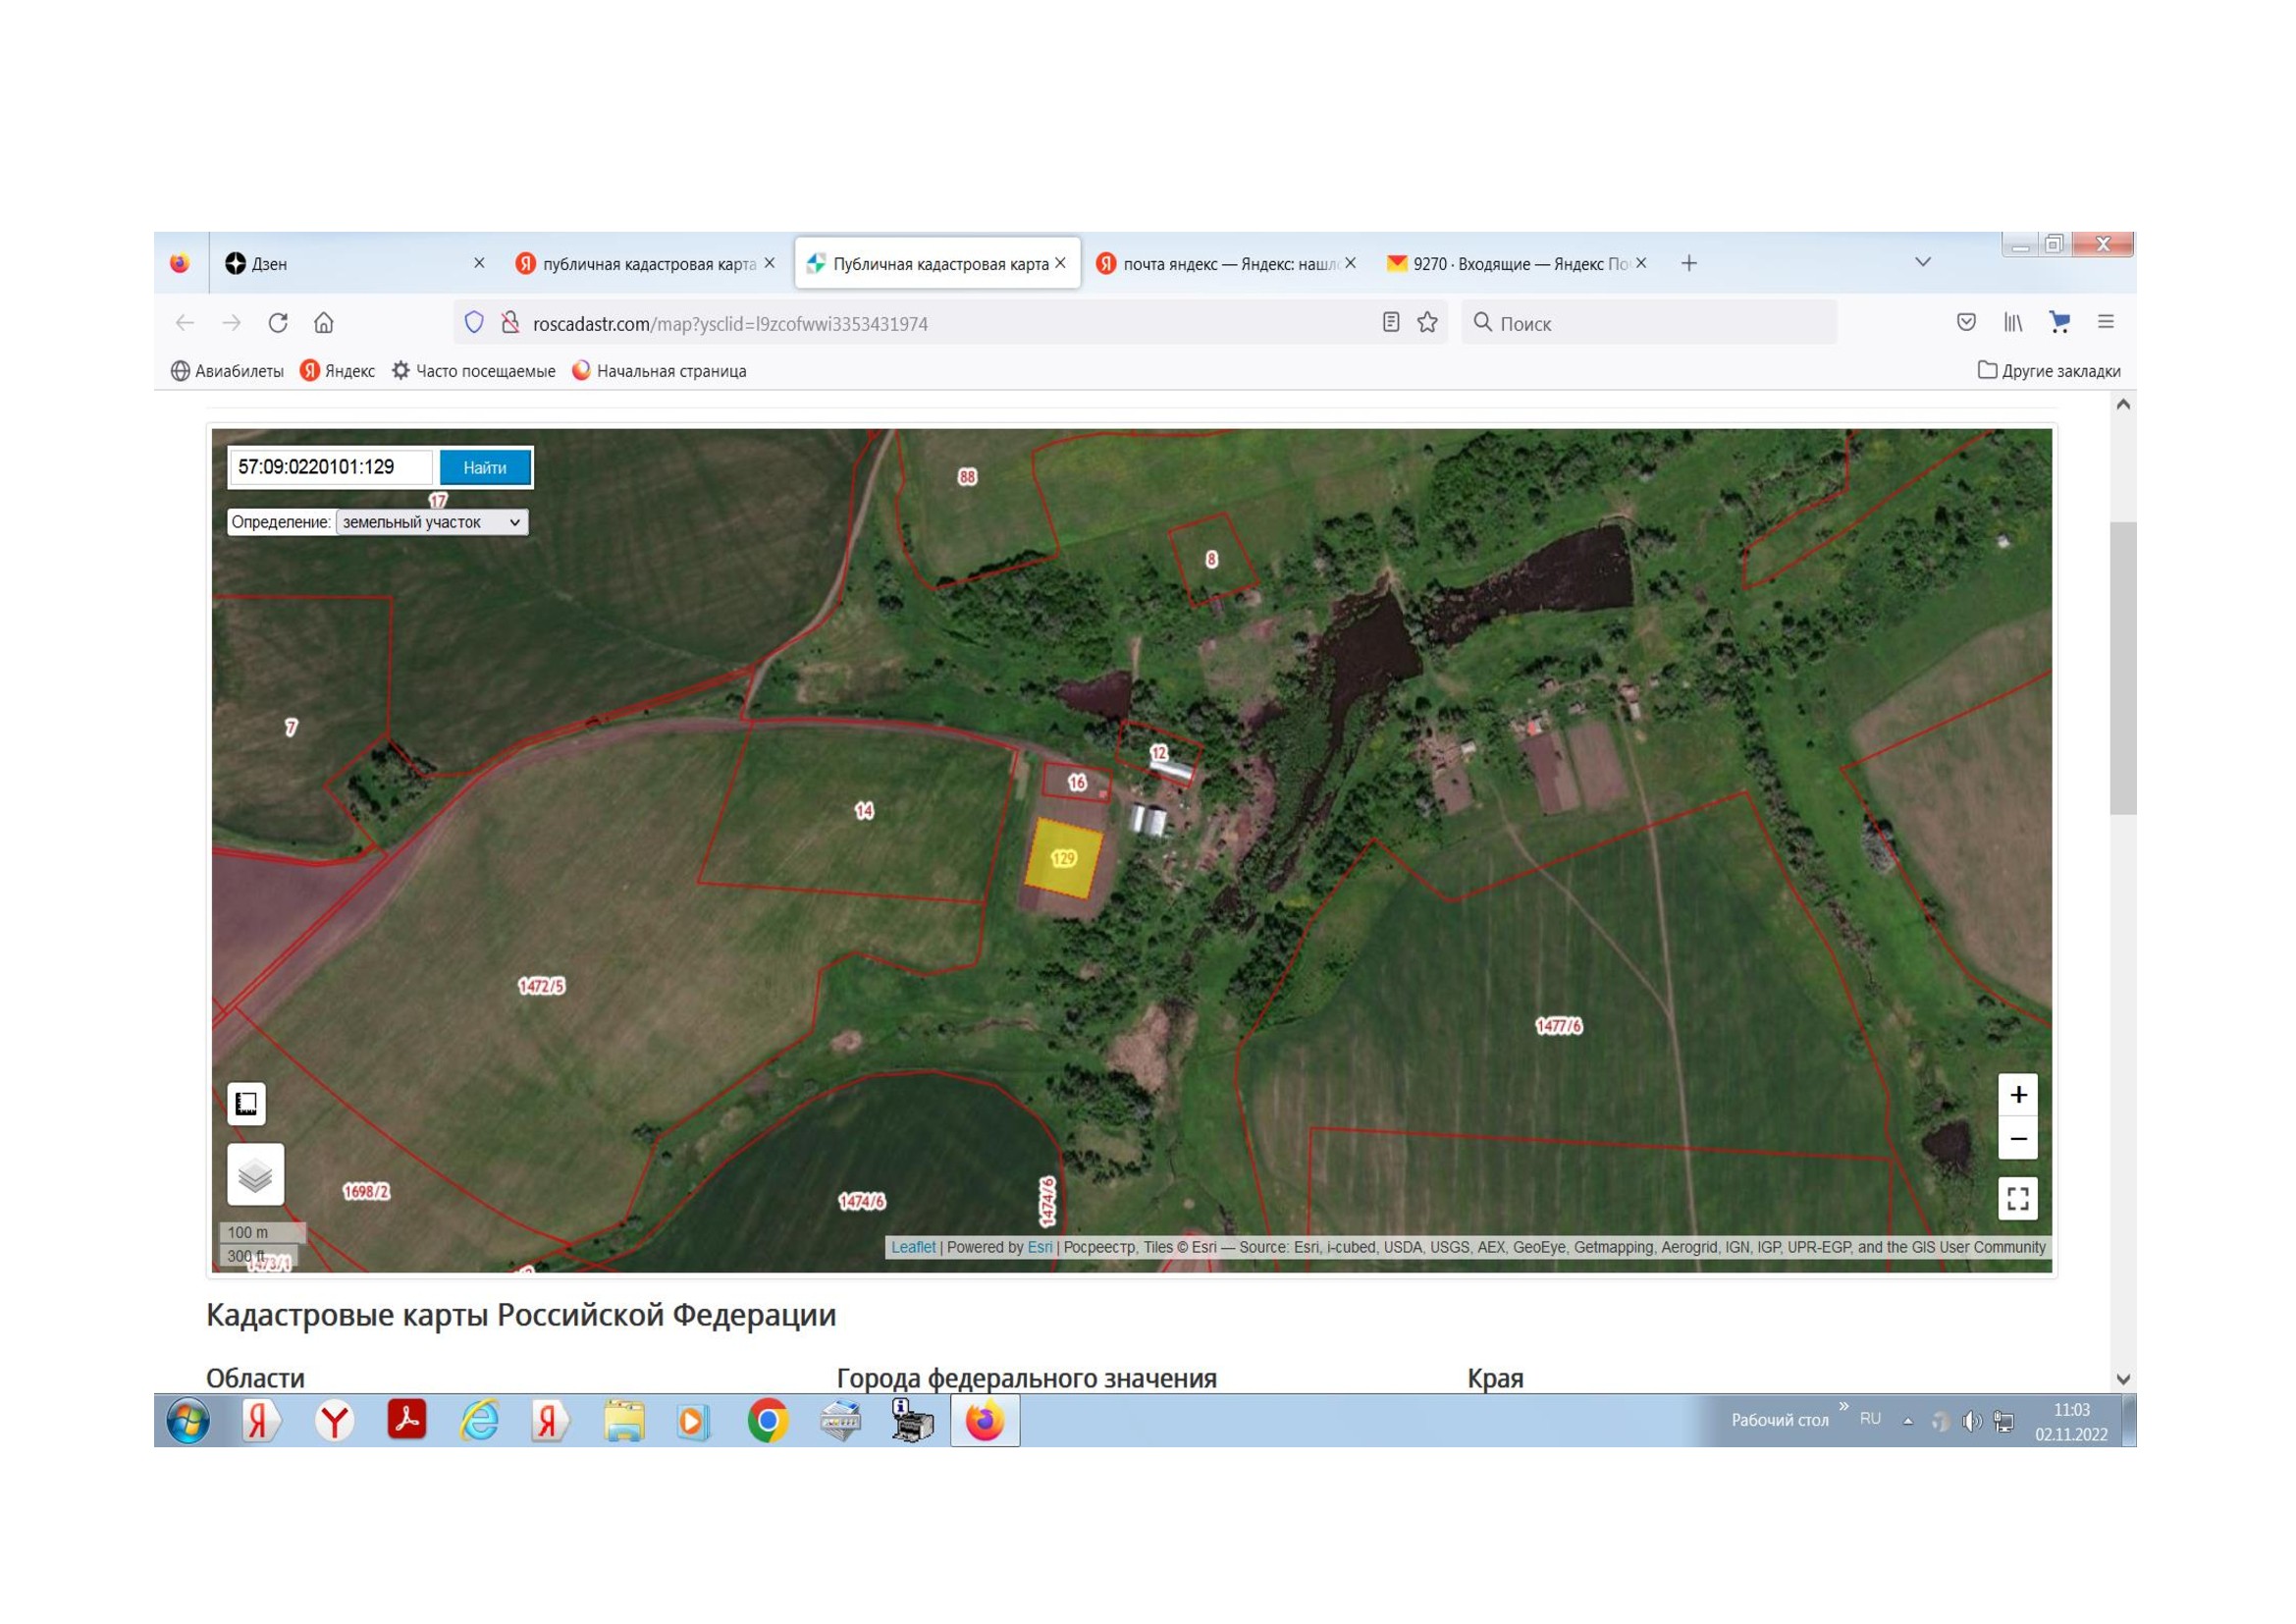
Task: Open Chrome from the Windows taskbar
Action: point(767,1421)
